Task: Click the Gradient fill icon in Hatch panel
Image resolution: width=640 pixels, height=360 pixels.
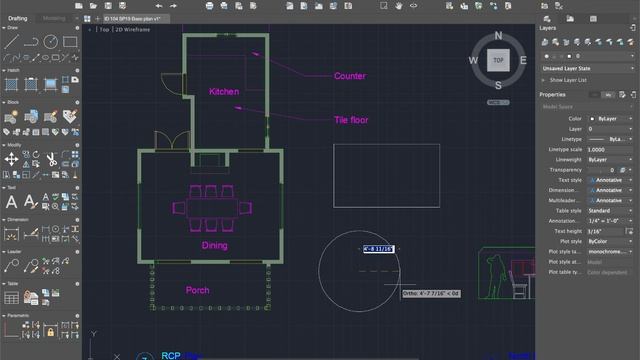Action: click(x=51, y=84)
